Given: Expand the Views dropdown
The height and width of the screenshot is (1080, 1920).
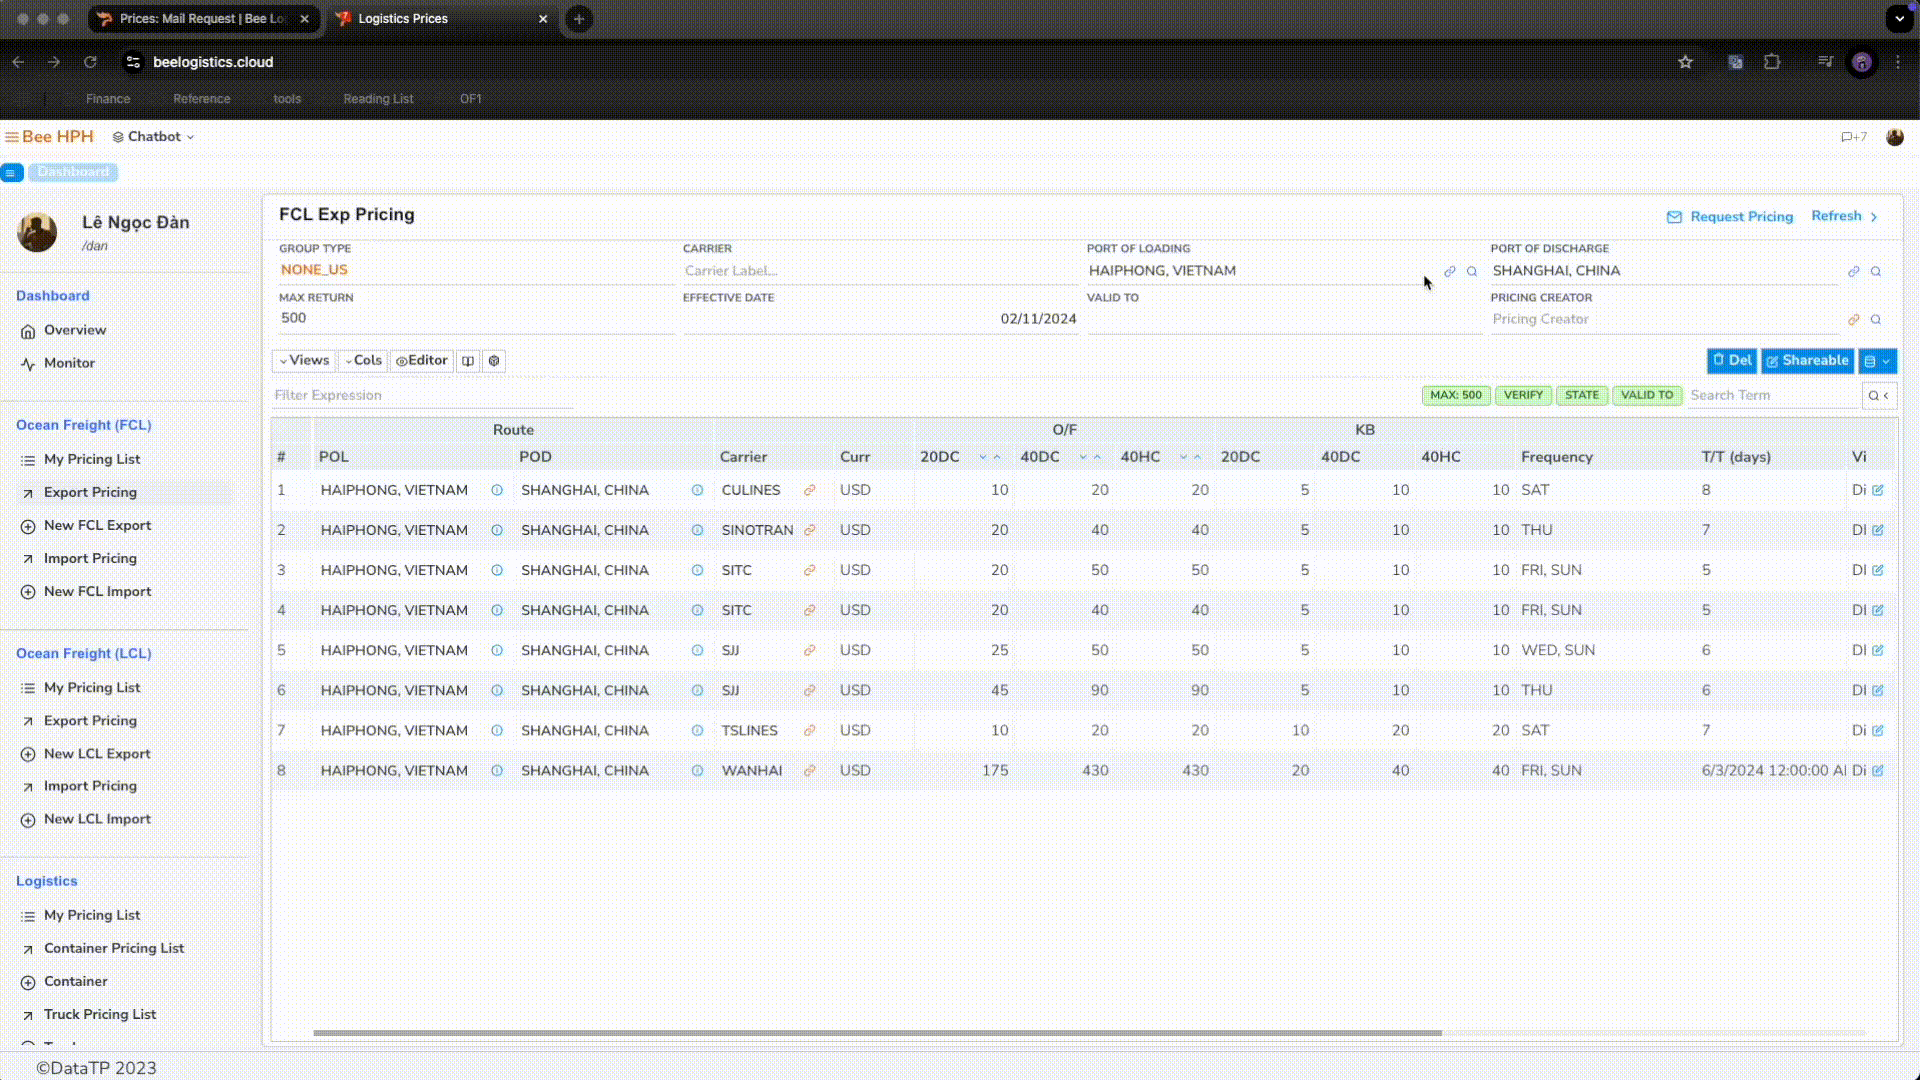Looking at the screenshot, I should [x=304, y=361].
